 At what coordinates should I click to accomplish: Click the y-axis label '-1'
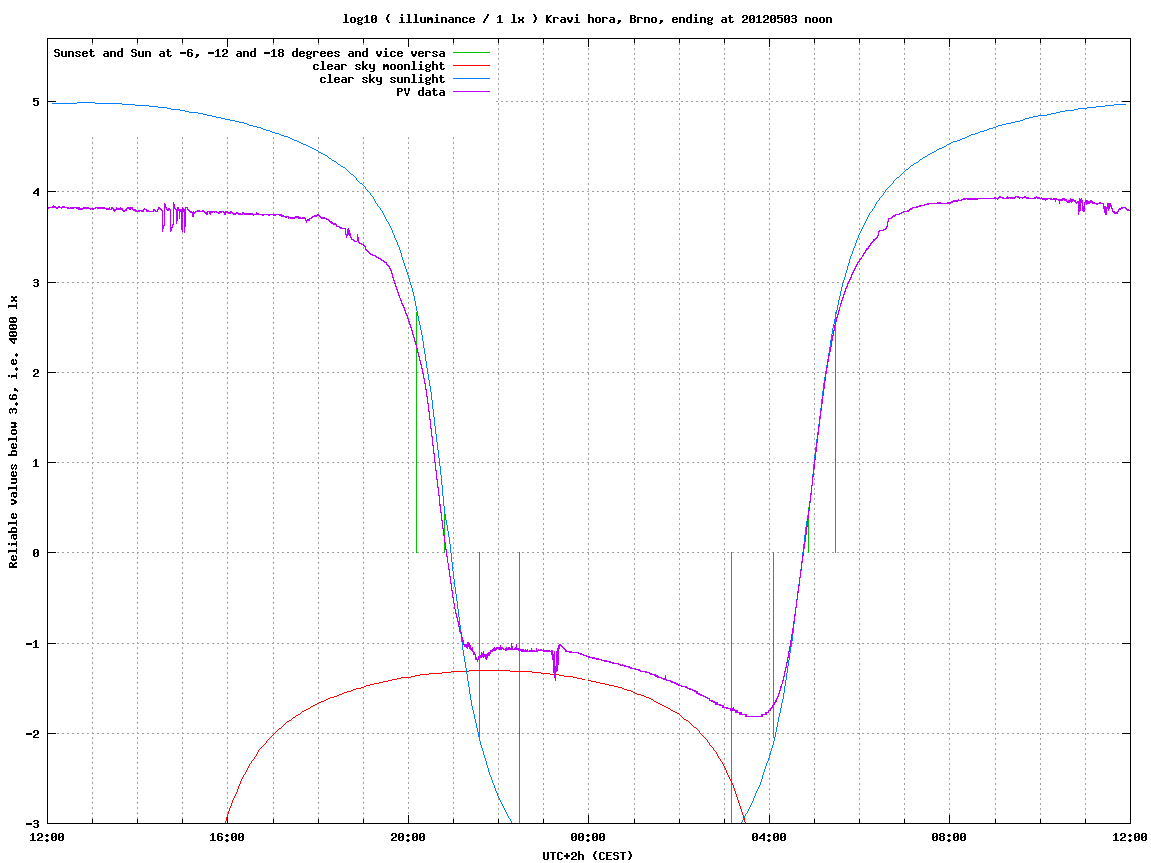pos(33,644)
